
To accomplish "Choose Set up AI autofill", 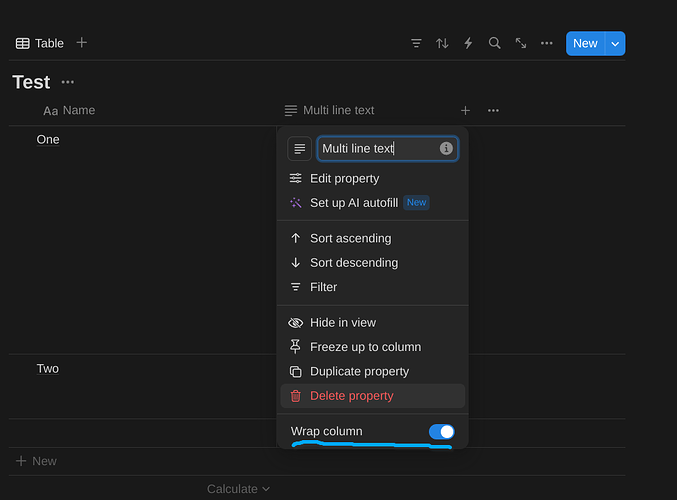I will 373,203.
